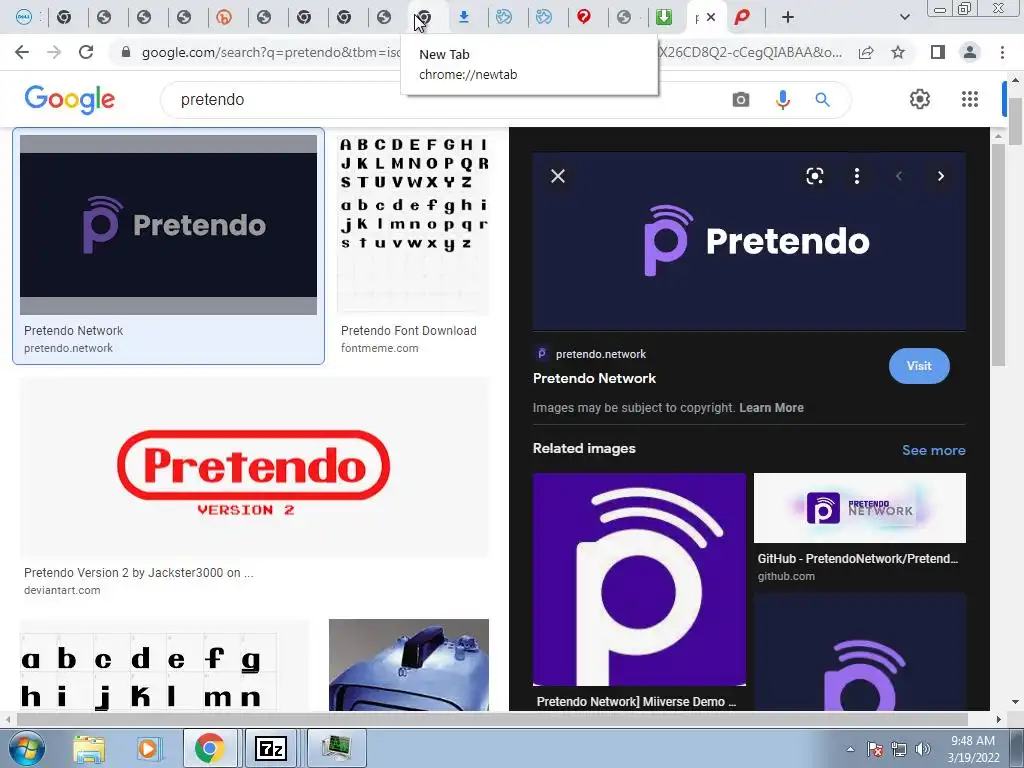Click 'See more' related images

click(x=934, y=450)
